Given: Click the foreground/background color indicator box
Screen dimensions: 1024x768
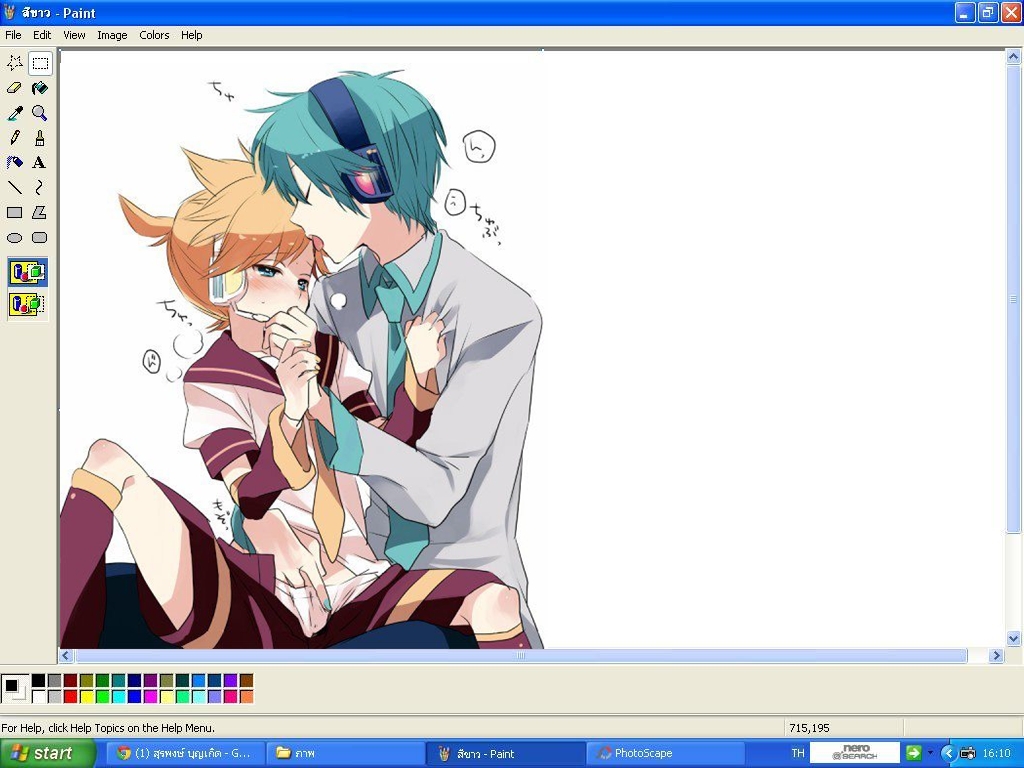Looking at the screenshot, I should (x=14, y=689).
